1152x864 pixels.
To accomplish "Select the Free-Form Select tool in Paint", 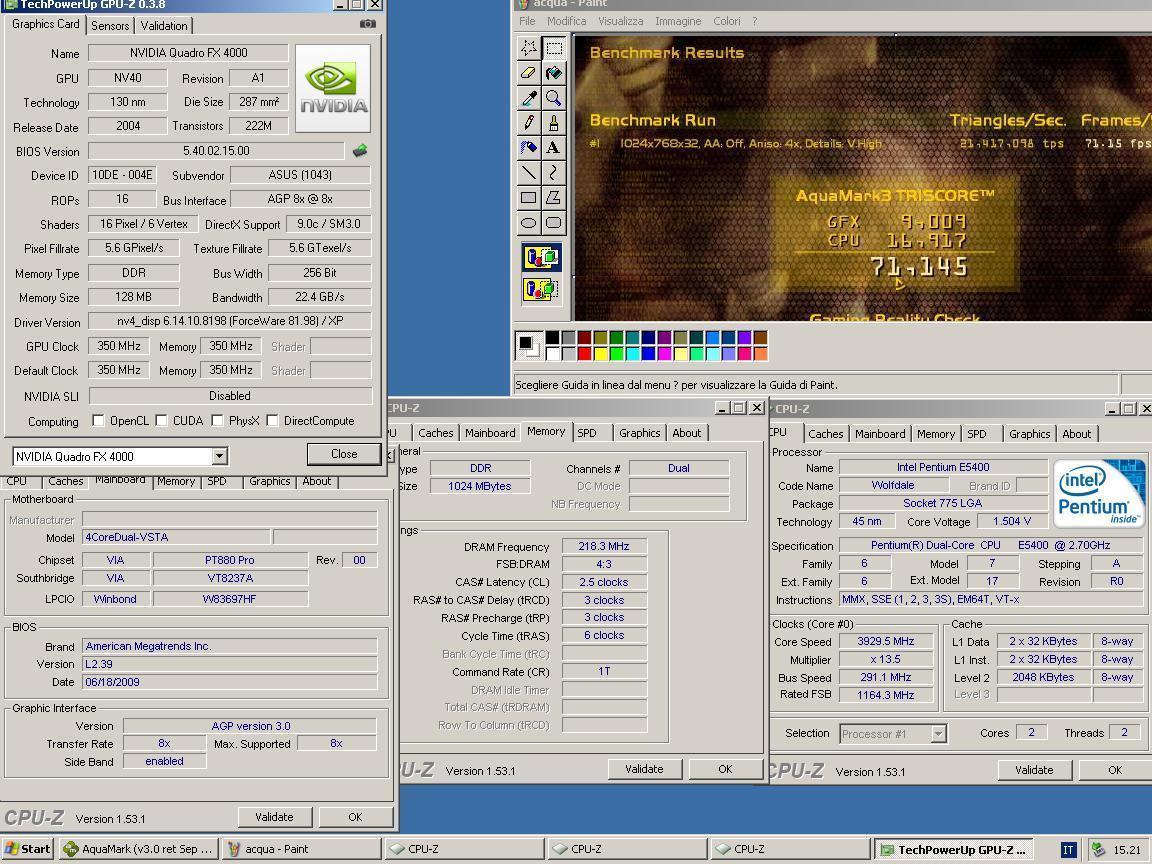I will 528,48.
